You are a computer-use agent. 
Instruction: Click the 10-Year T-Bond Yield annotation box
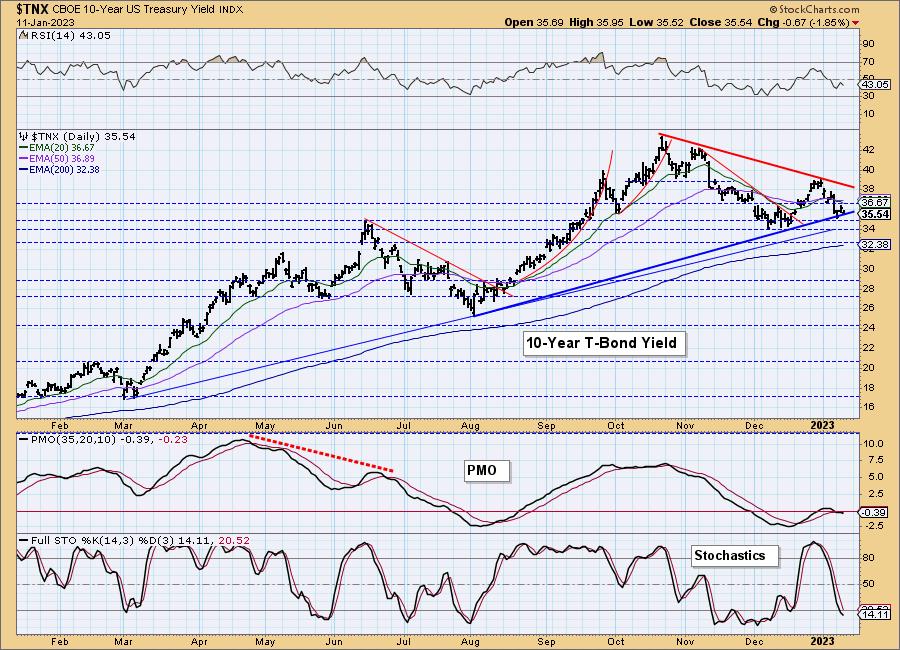pos(603,343)
